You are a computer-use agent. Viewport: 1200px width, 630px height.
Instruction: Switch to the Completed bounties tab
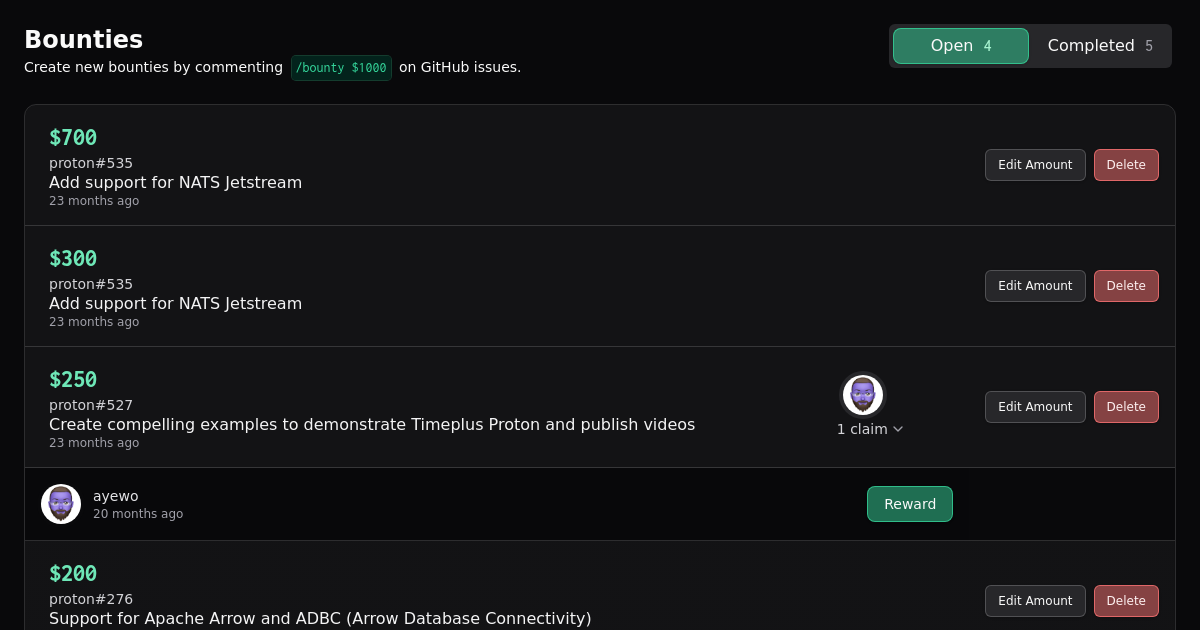click(x=1099, y=46)
